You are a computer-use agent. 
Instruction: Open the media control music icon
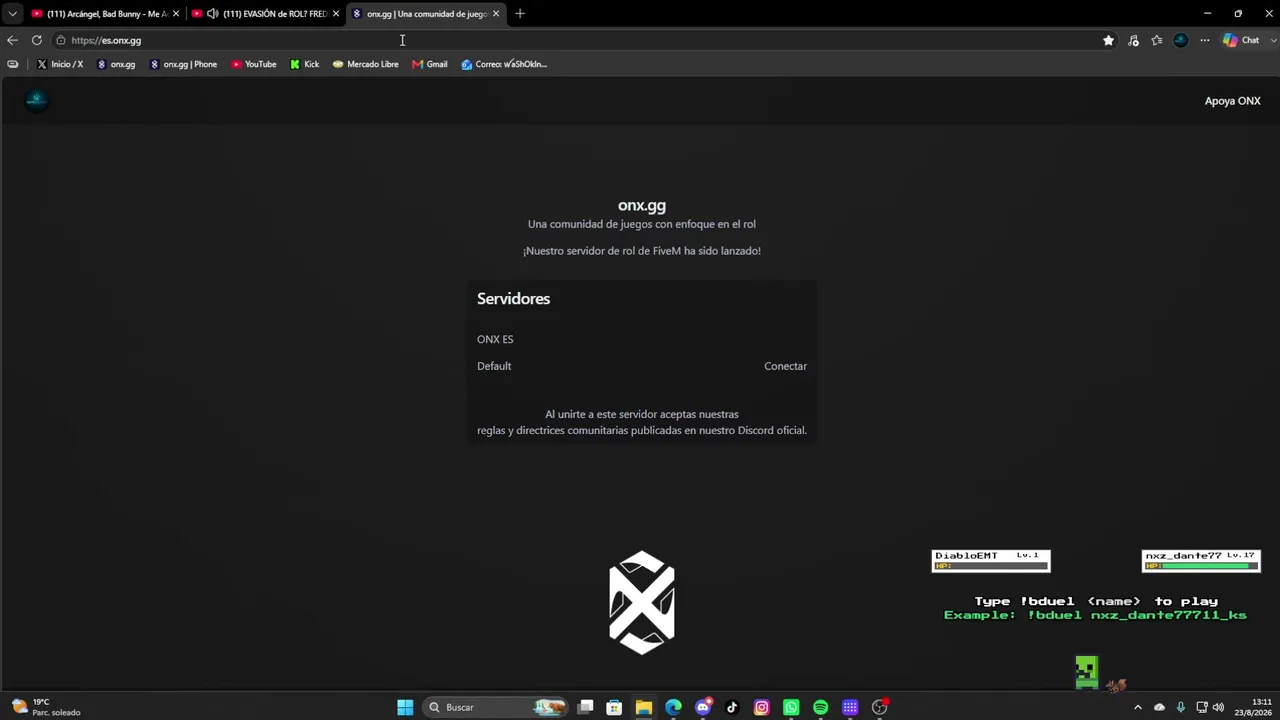pos(1133,40)
